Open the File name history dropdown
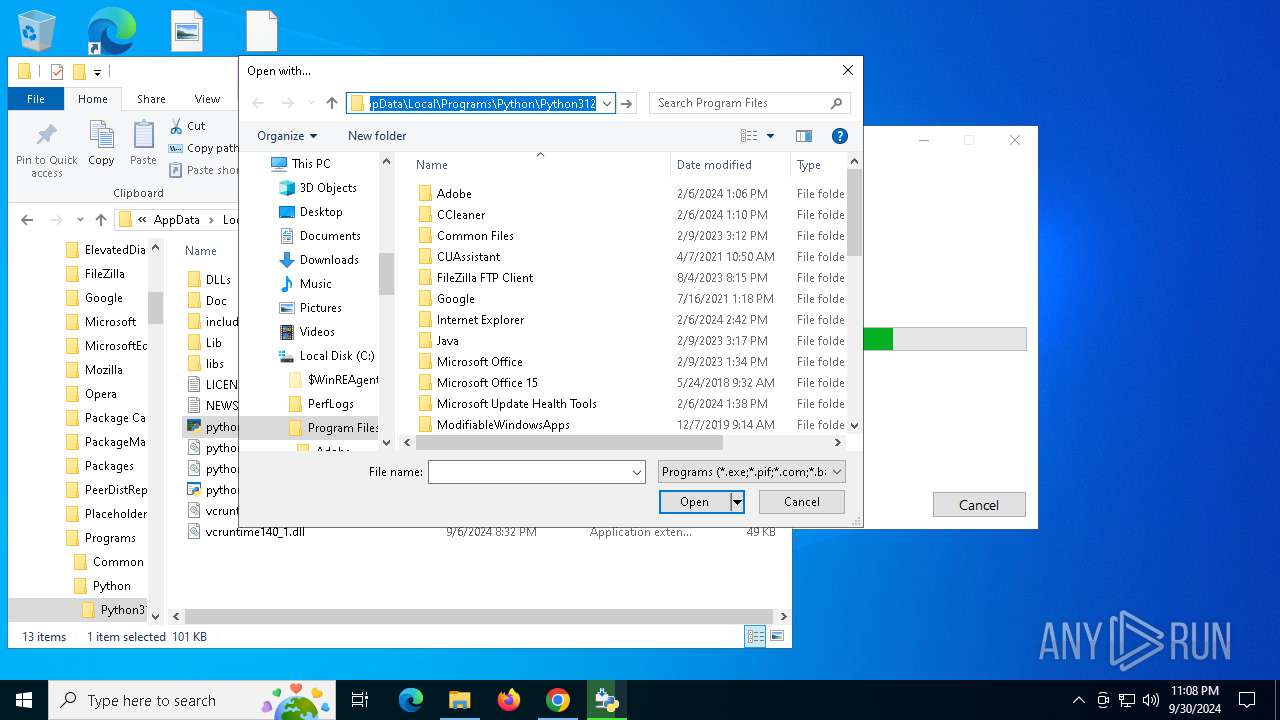The image size is (1280, 720). [x=637, y=472]
